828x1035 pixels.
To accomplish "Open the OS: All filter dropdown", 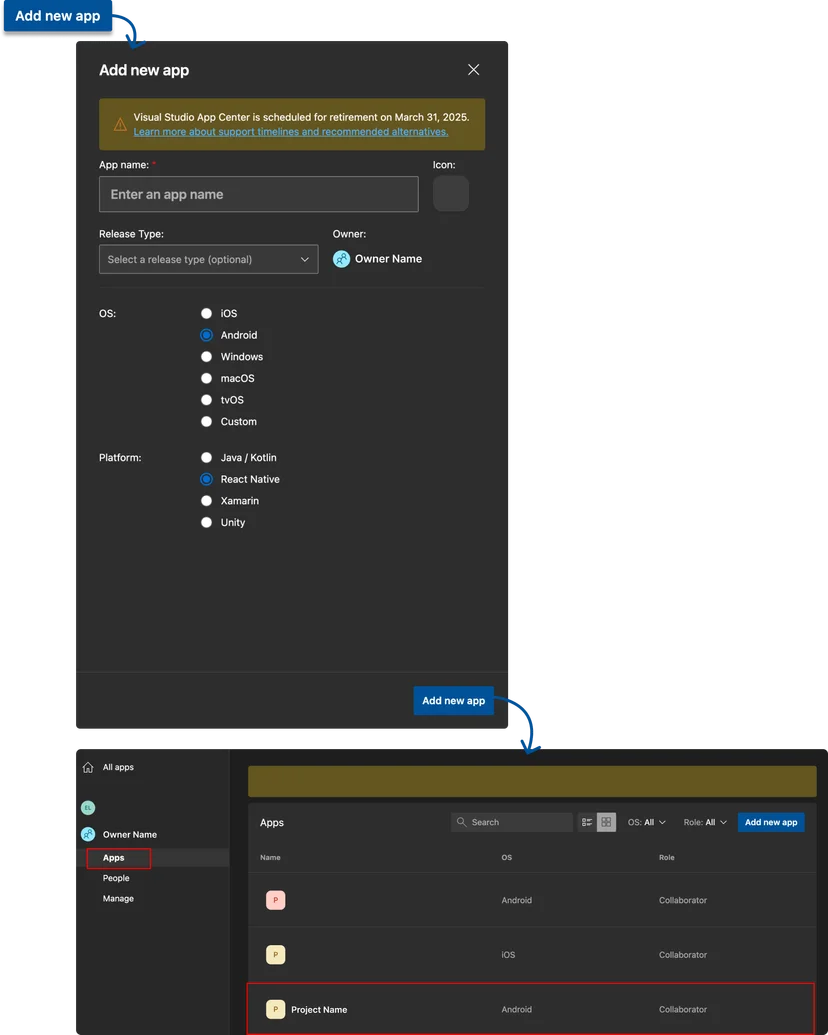I will 646,822.
